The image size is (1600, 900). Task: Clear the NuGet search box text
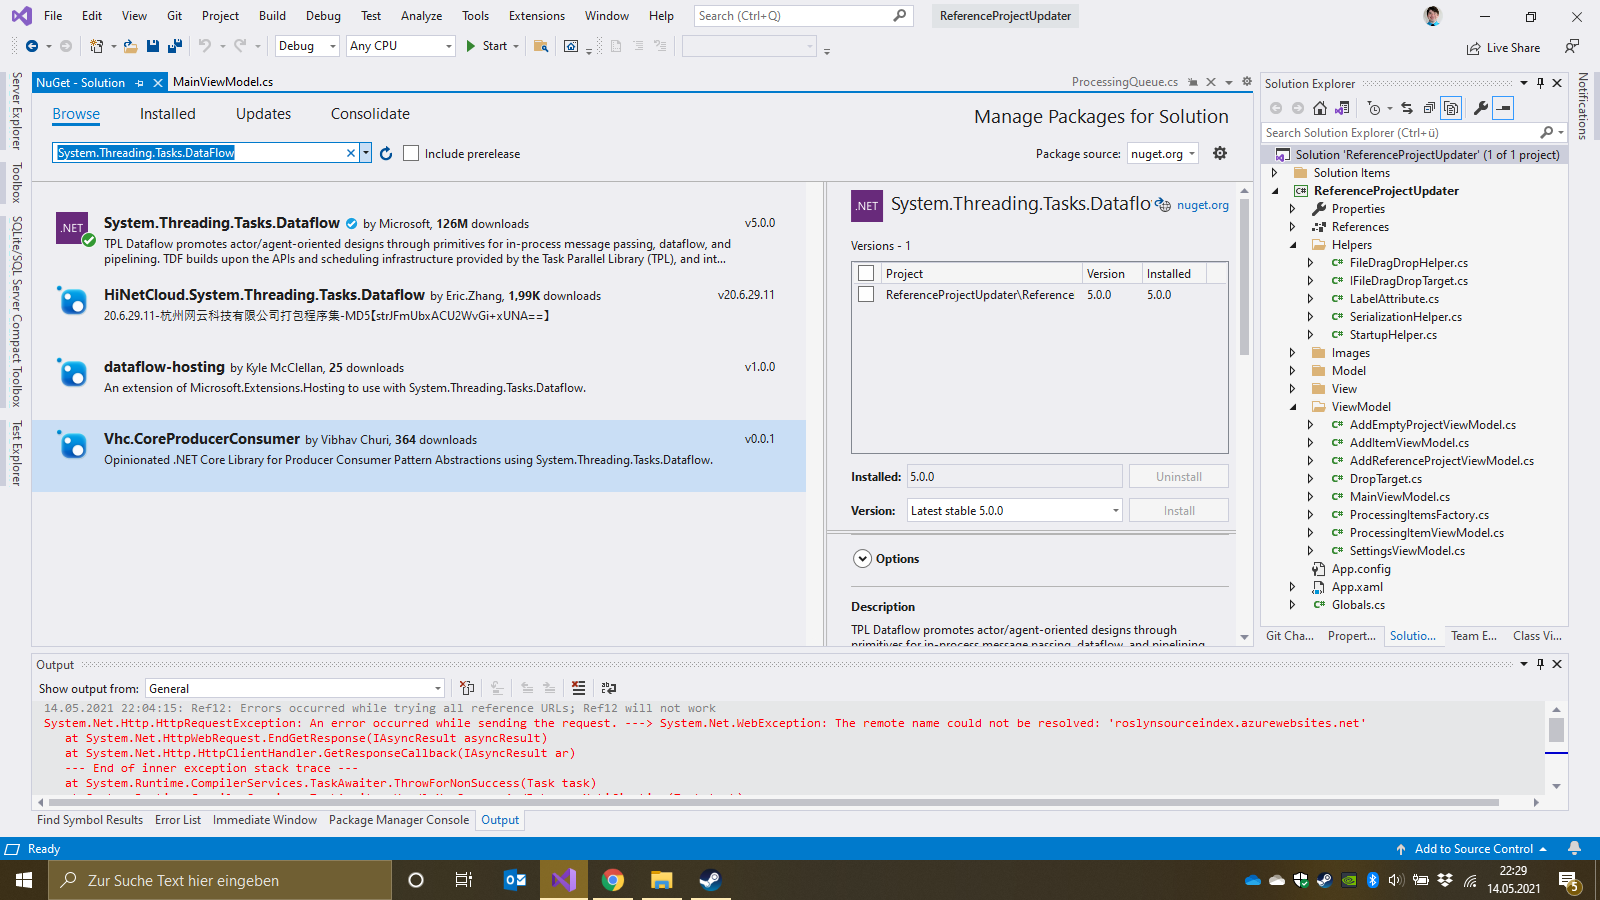(351, 153)
